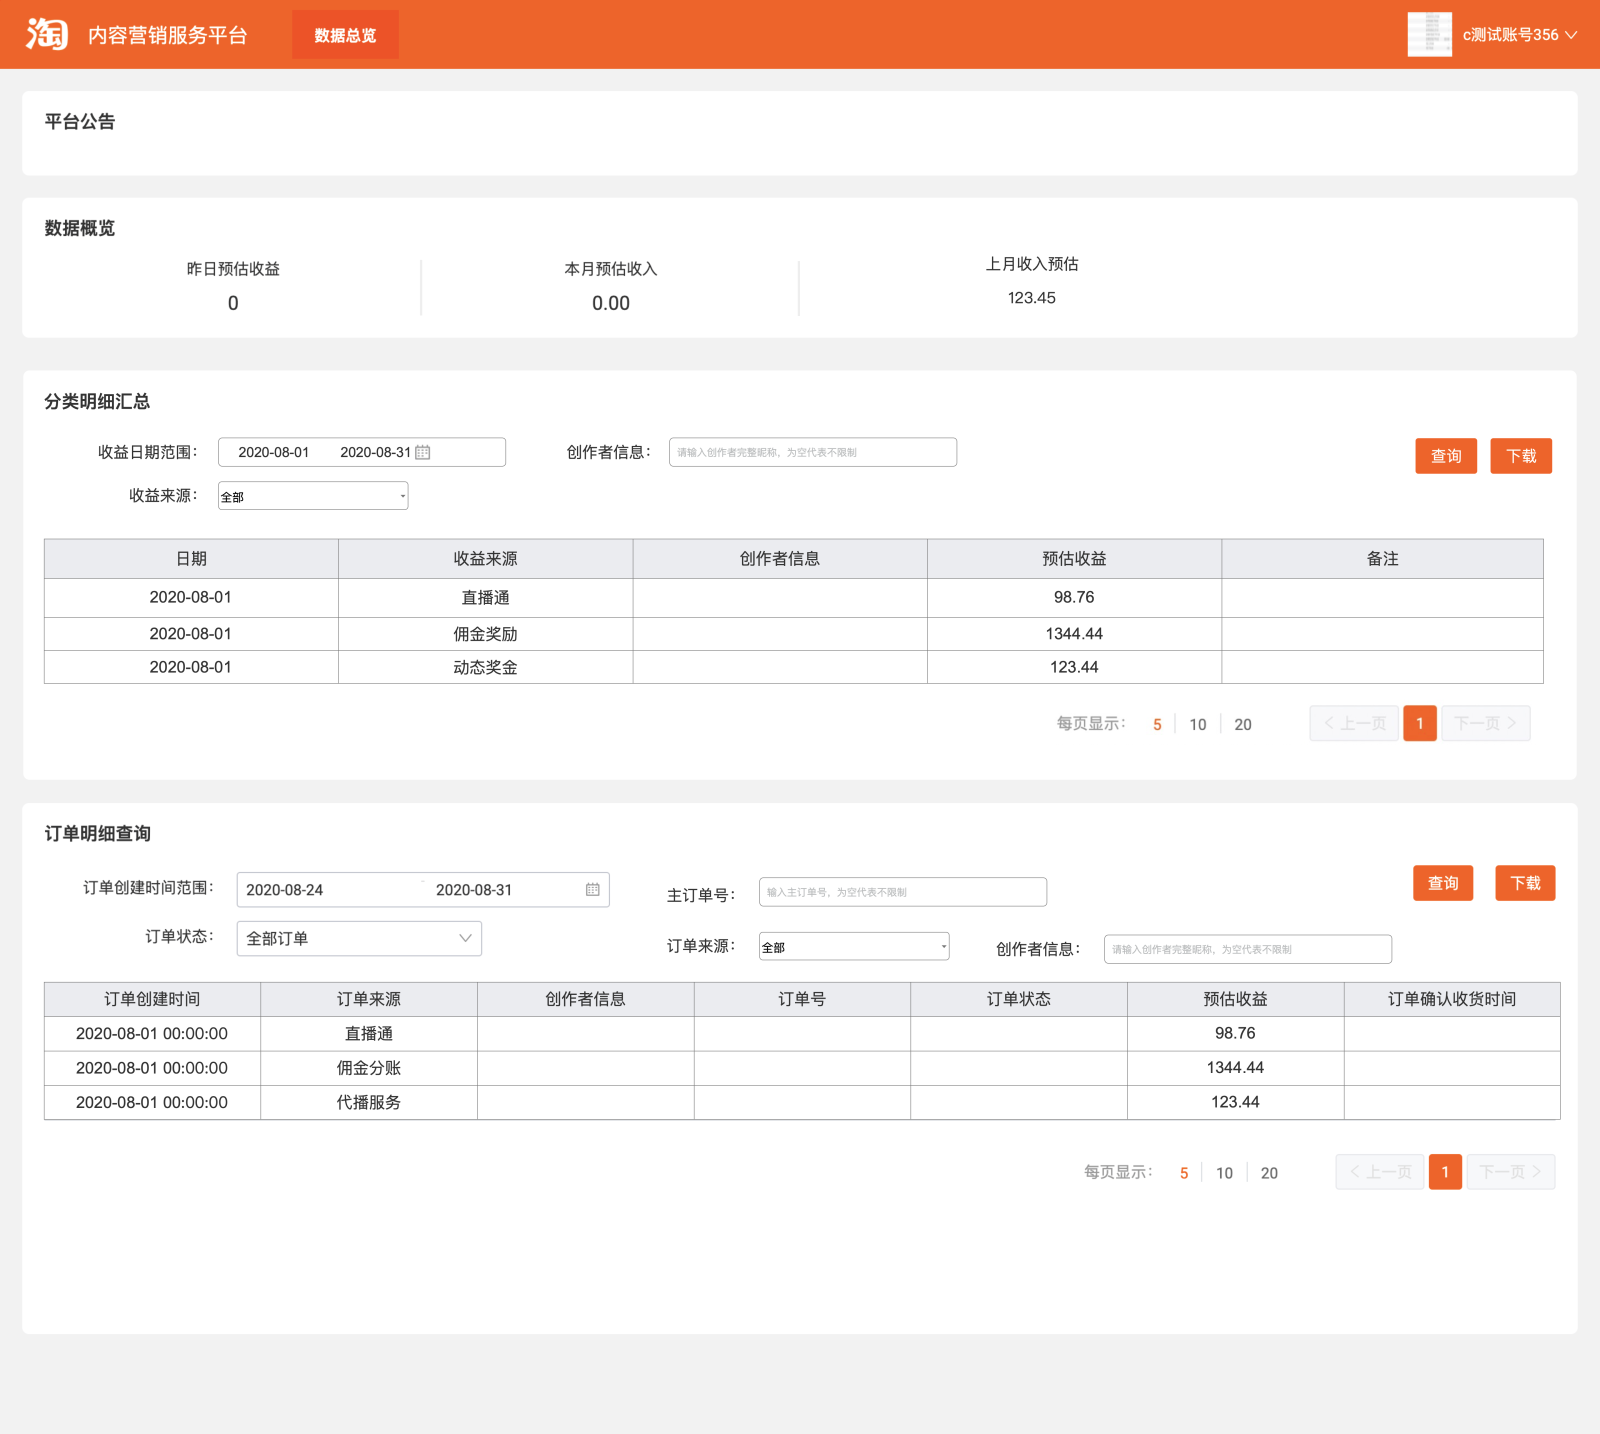Show 20 per page in summary table
The width and height of the screenshot is (1600, 1434).
pyautogui.click(x=1243, y=725)
